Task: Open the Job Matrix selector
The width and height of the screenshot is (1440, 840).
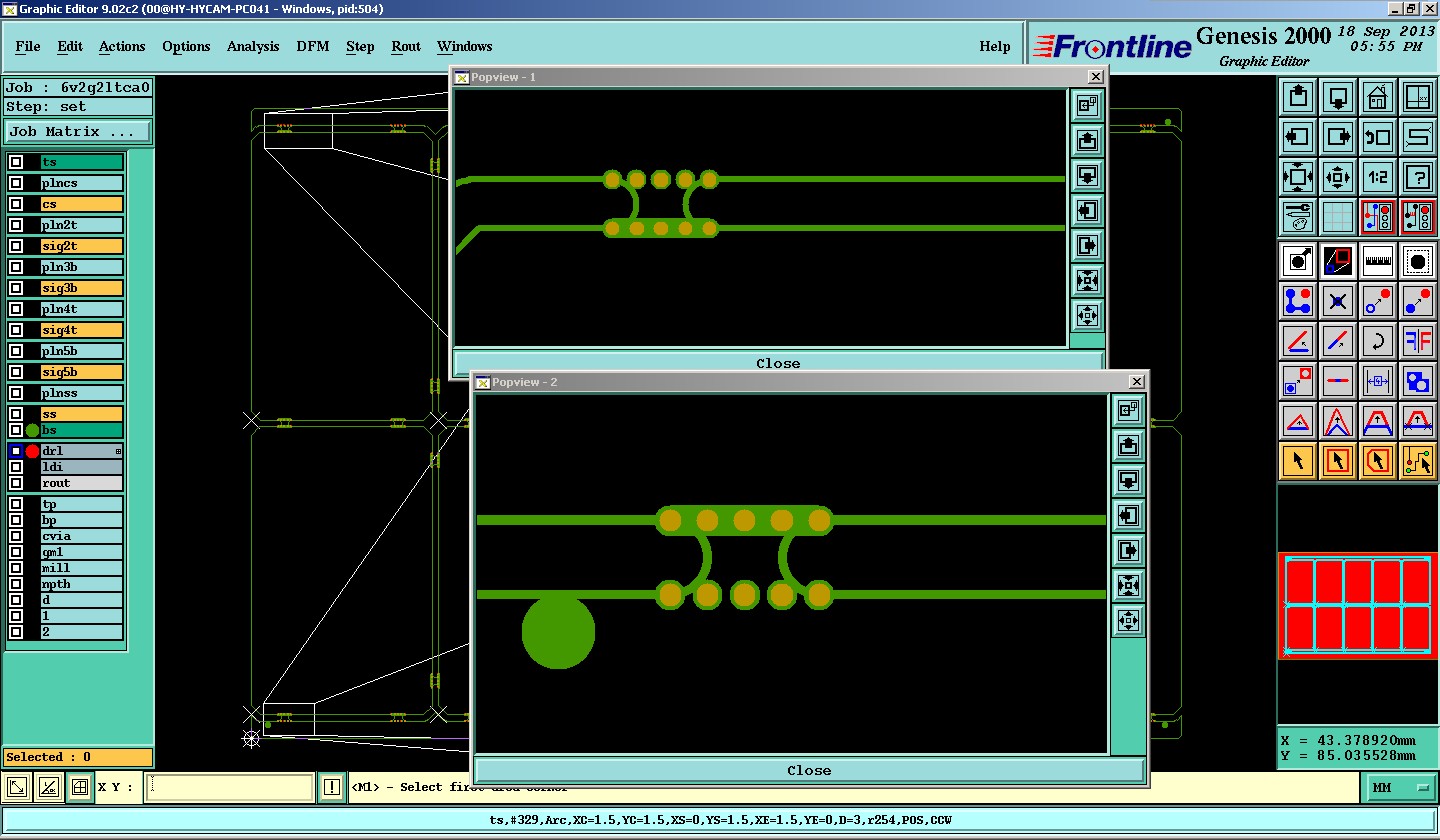Action: (x=78, y=132)
